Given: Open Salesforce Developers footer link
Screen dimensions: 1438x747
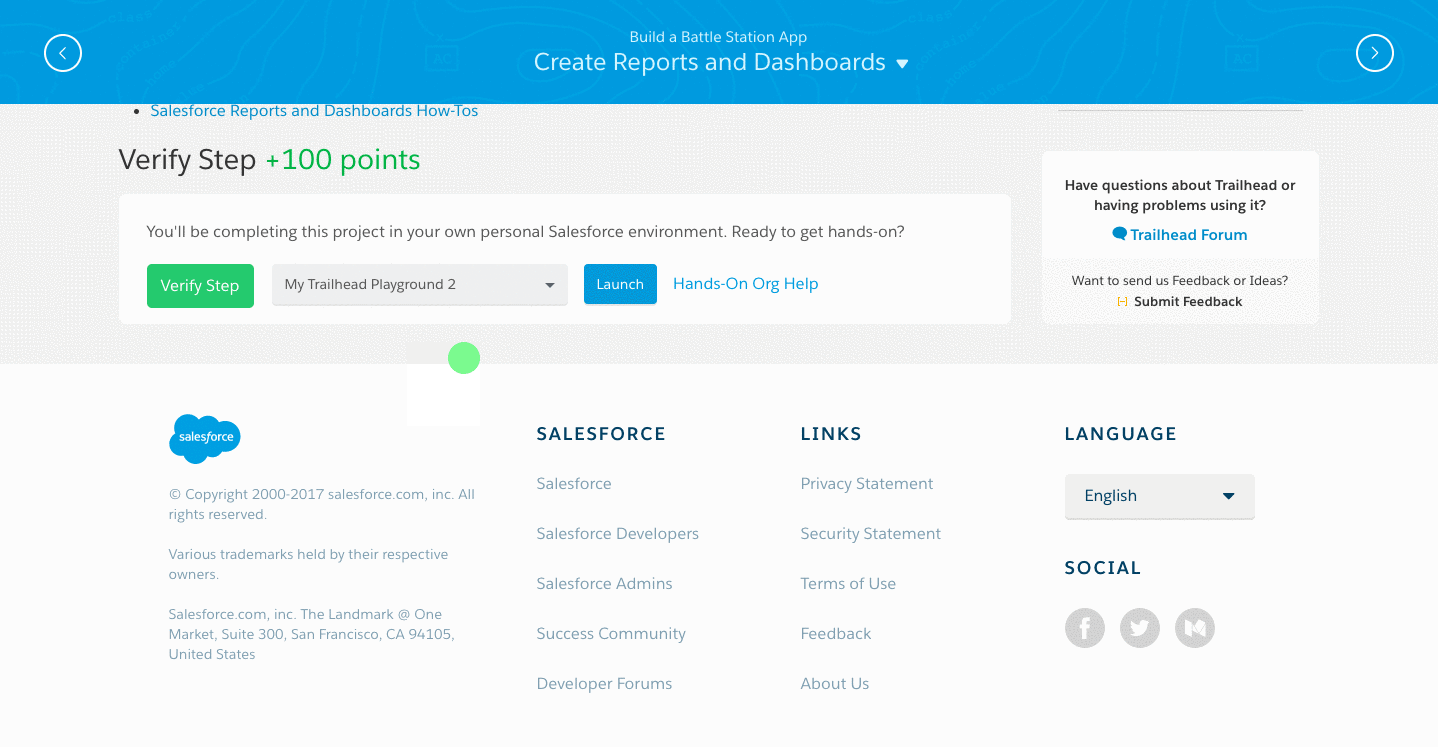Looking at the screenshot, I should point(618,534).
